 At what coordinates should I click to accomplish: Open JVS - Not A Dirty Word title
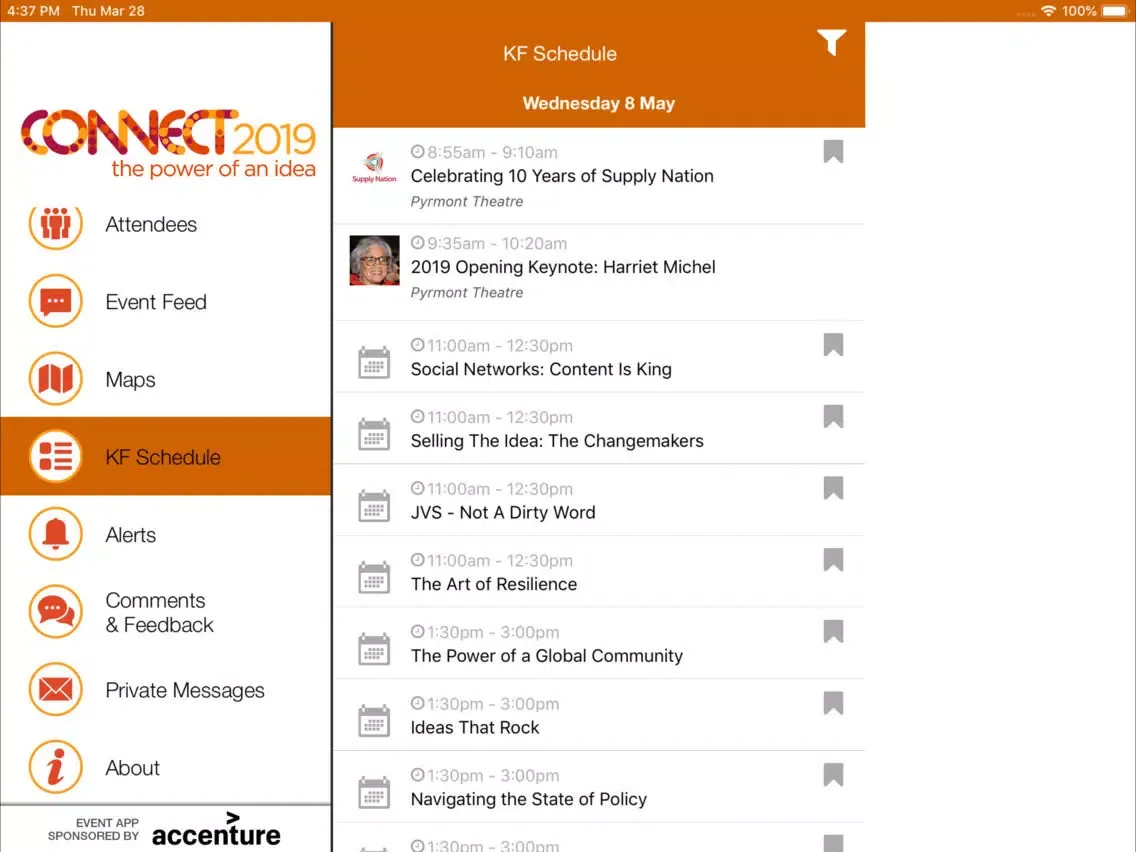pos(503,513)
